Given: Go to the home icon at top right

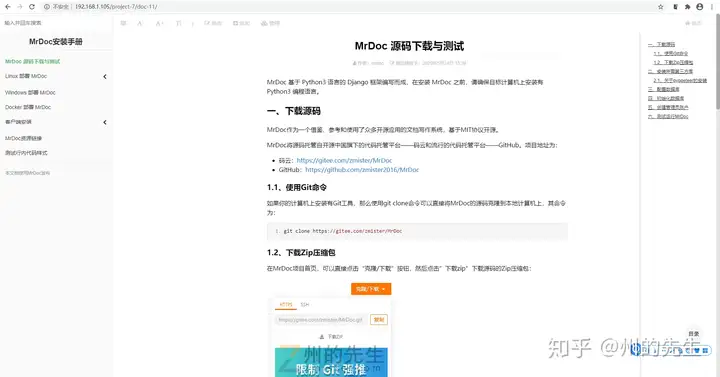Looking at the screenshot, I should [x=693, y=23].
